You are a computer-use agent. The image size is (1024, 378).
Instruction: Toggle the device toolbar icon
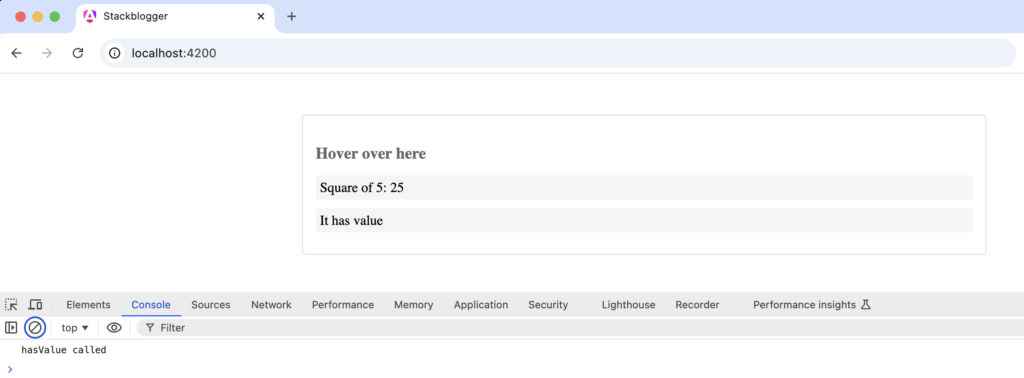(x=35, y=304)
